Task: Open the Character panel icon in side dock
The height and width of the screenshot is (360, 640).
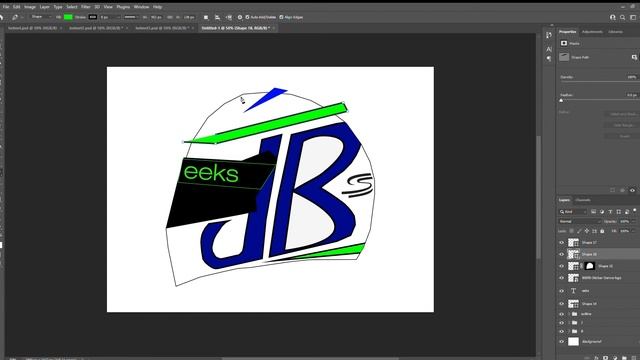Action: coord(549,49)
